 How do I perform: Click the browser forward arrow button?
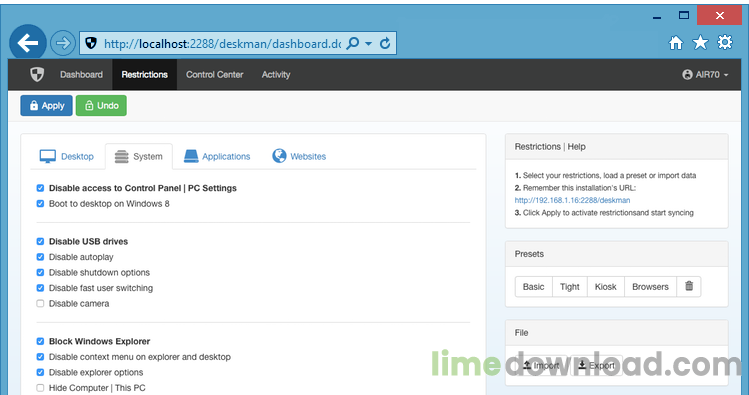tap(63, 43)
